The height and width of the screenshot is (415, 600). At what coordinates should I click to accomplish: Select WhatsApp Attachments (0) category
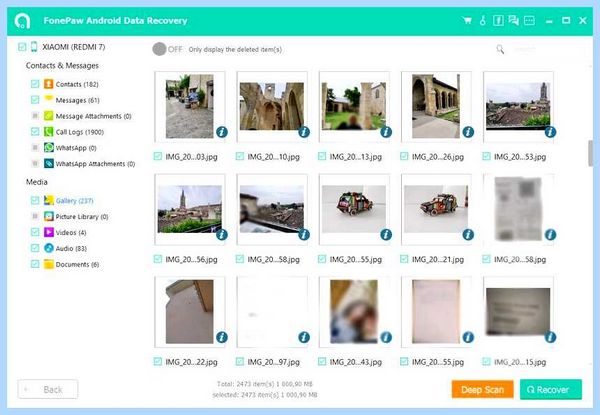(95, 164)
